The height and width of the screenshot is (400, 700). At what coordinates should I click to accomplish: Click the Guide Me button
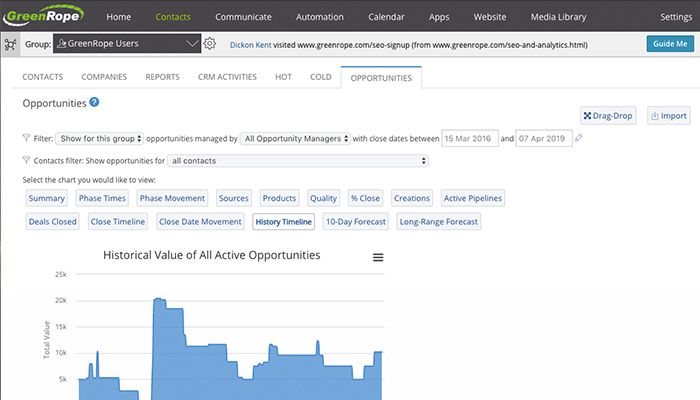click(x=669, y=44)
